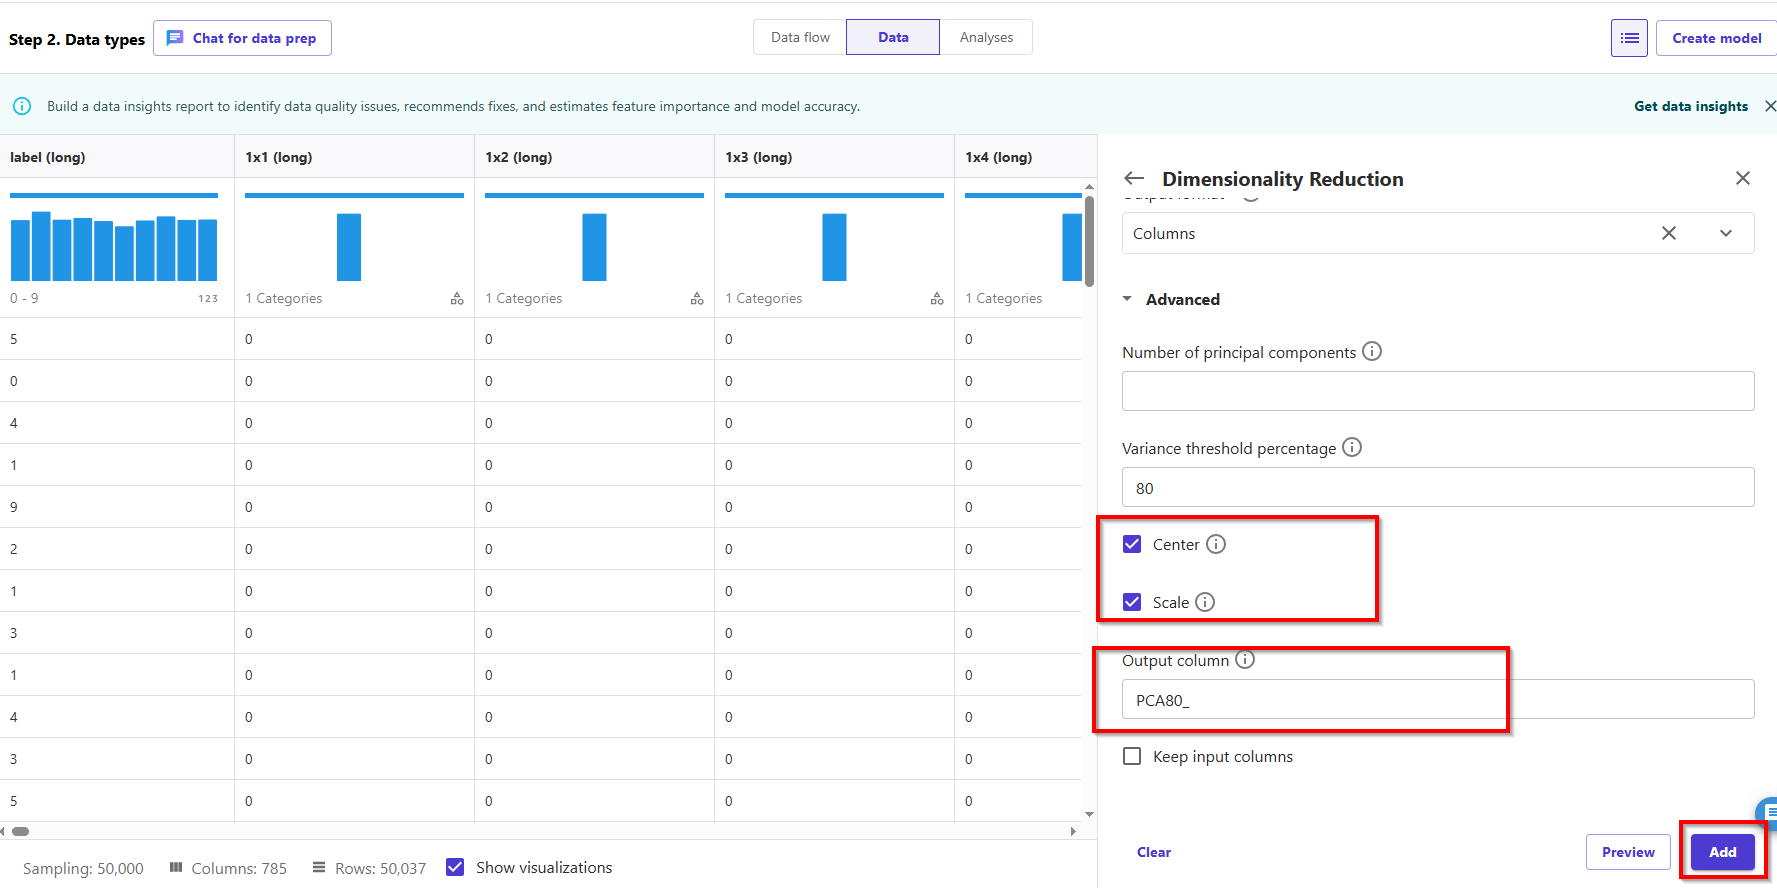Uncheck the Center checkbox

click(x=1132, y=544)
